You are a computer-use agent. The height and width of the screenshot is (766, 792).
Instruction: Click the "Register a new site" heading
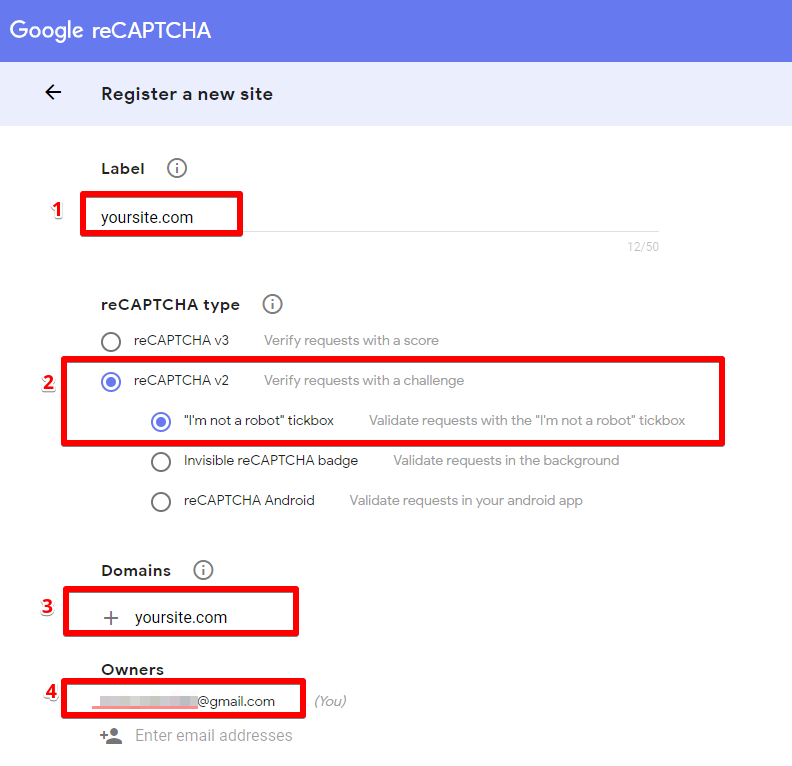[187, 94]
